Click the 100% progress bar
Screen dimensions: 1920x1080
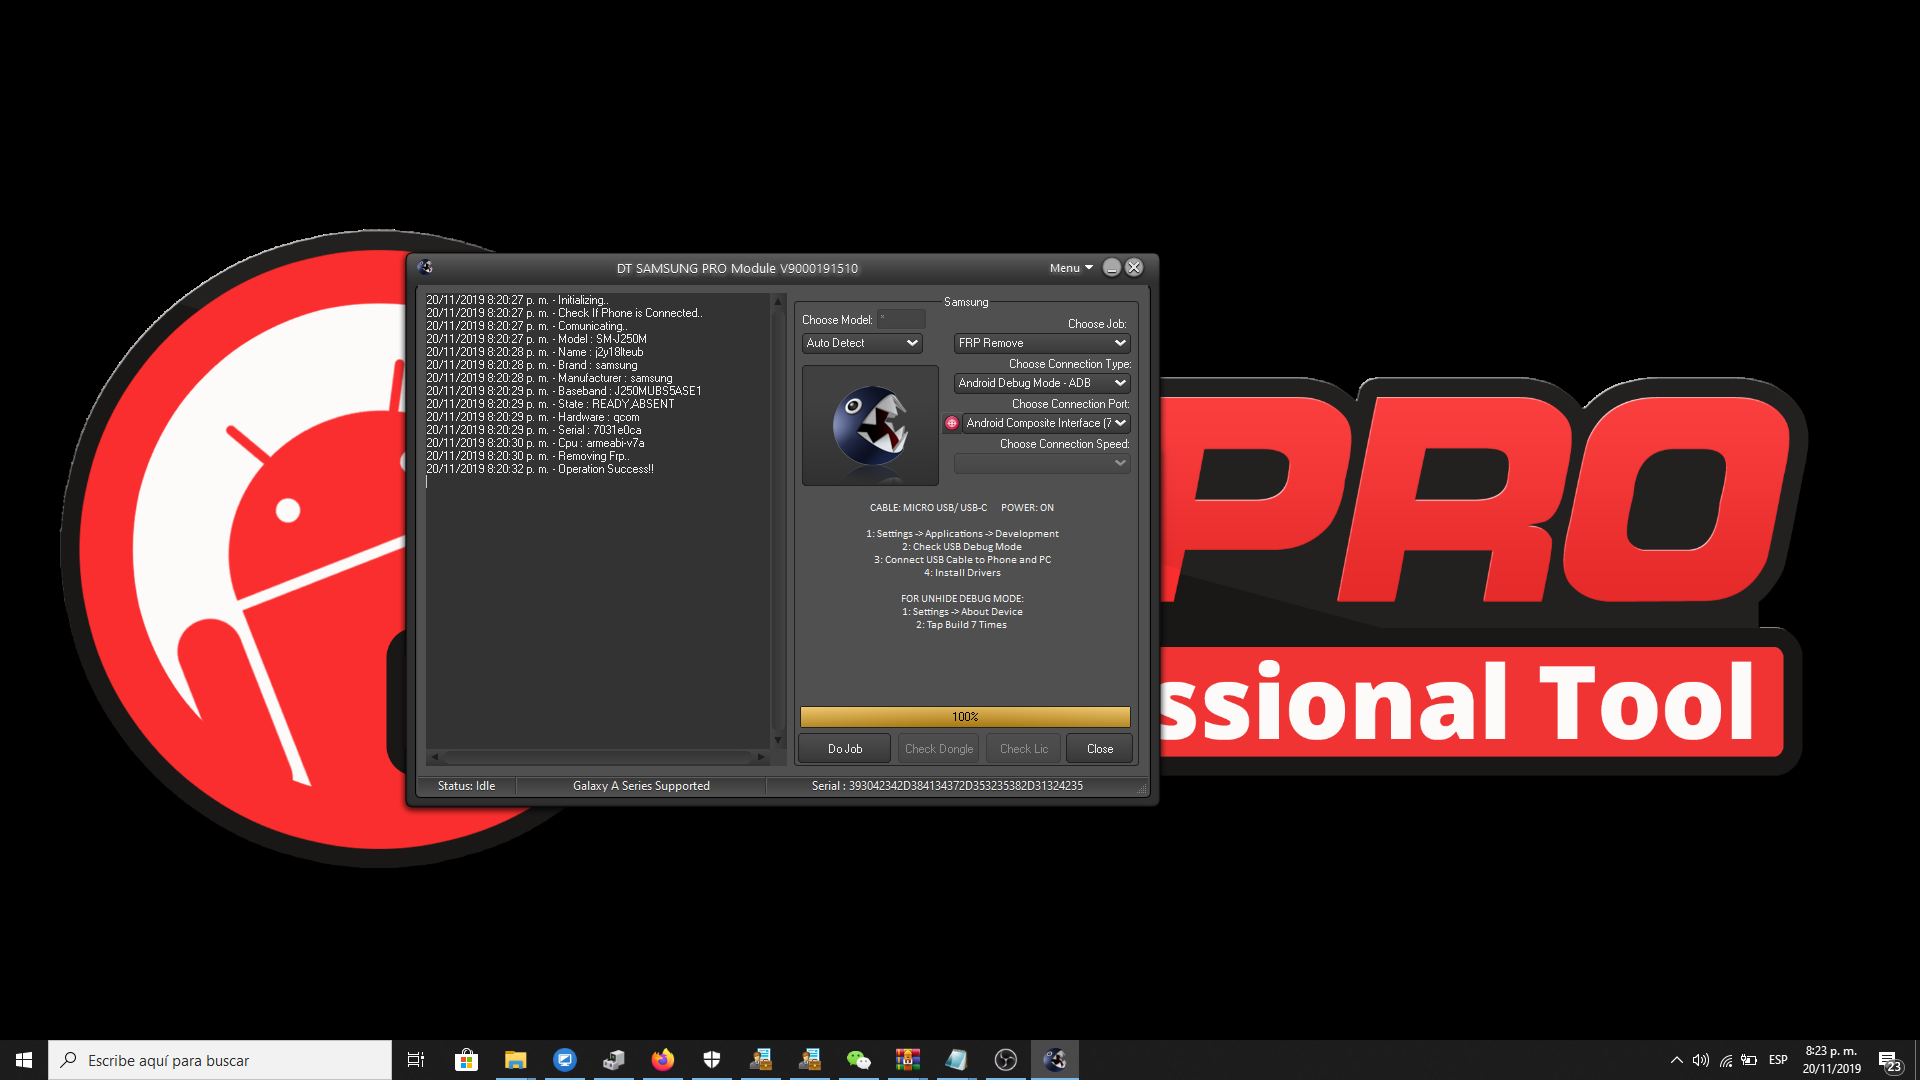tap(965, 717)
